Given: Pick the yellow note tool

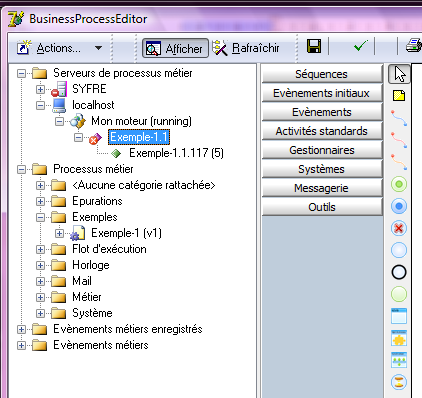Looking at the screenshot, I should coord(399,96).
